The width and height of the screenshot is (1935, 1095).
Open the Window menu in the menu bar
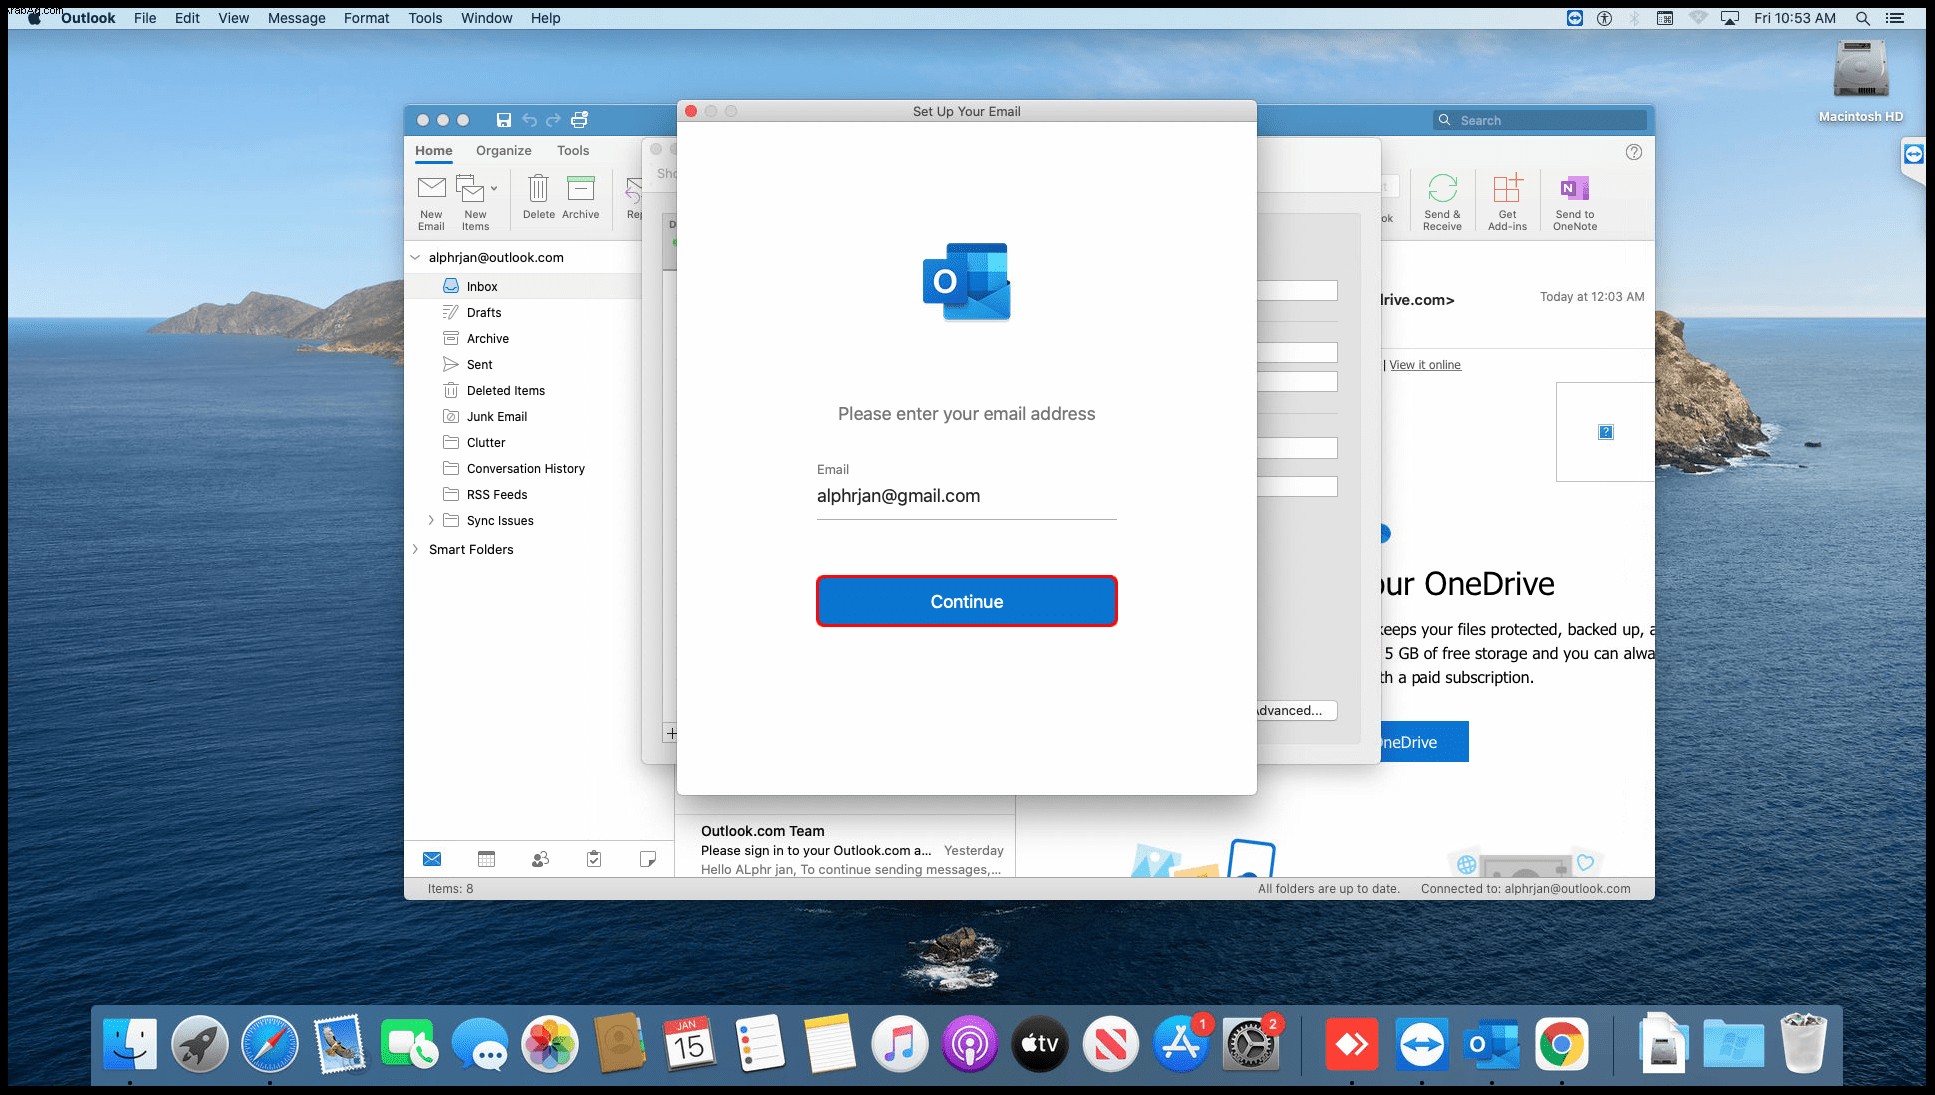point(487,18)
